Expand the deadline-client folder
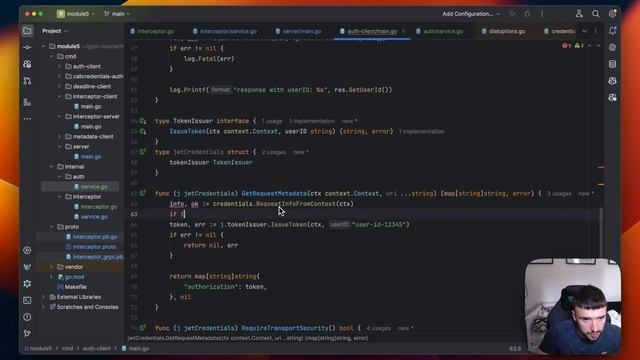Screen dimensions: 640x360 pyautogui.click(x=60, y=87)
